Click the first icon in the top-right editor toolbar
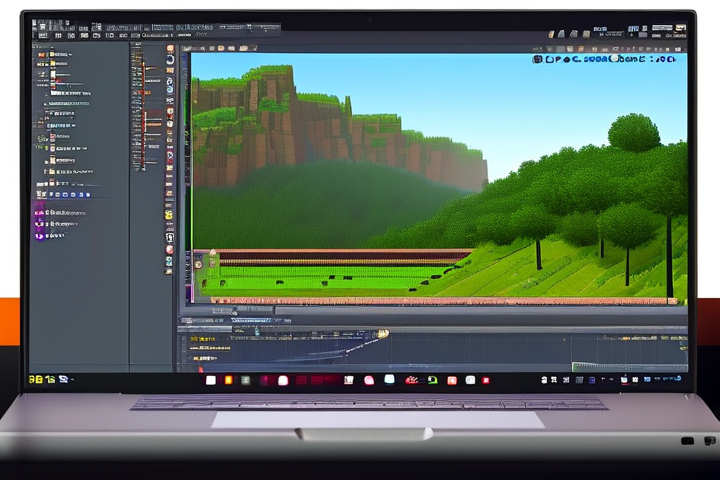The image size is (720, 480). point(551,35)
